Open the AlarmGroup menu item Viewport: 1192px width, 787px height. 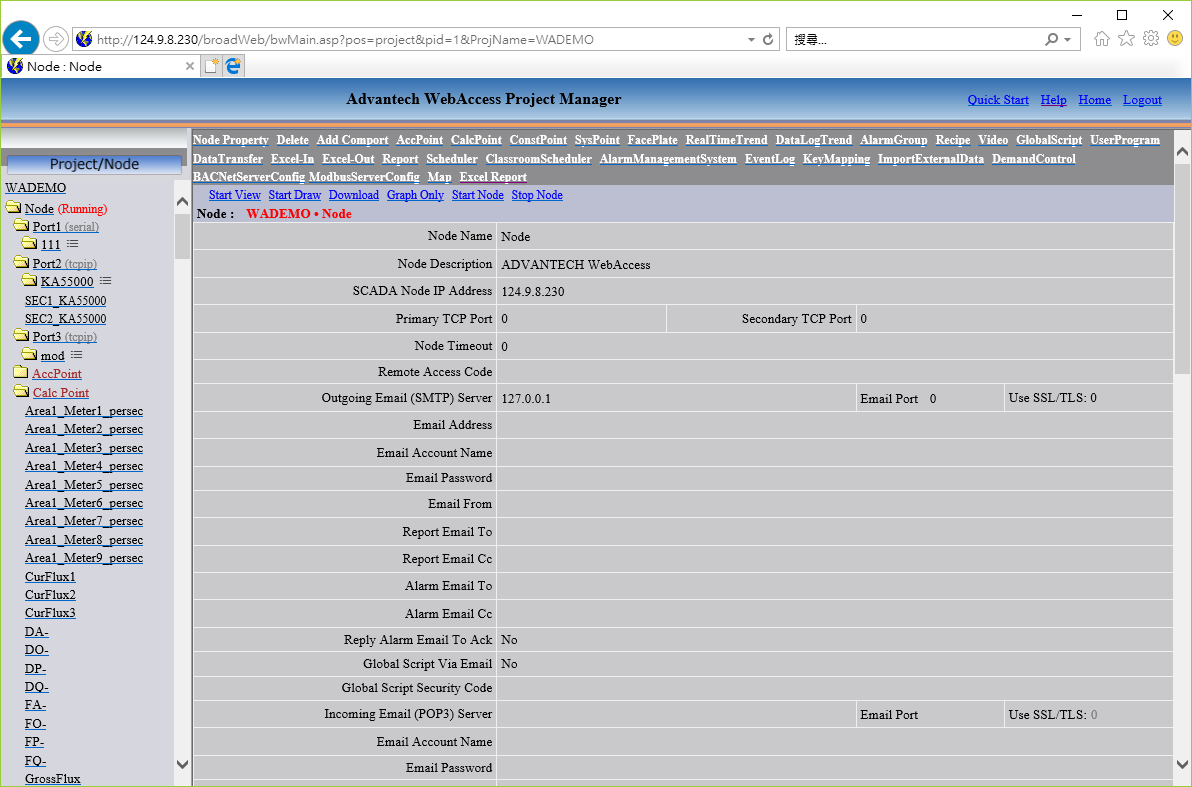click(893, 140)
